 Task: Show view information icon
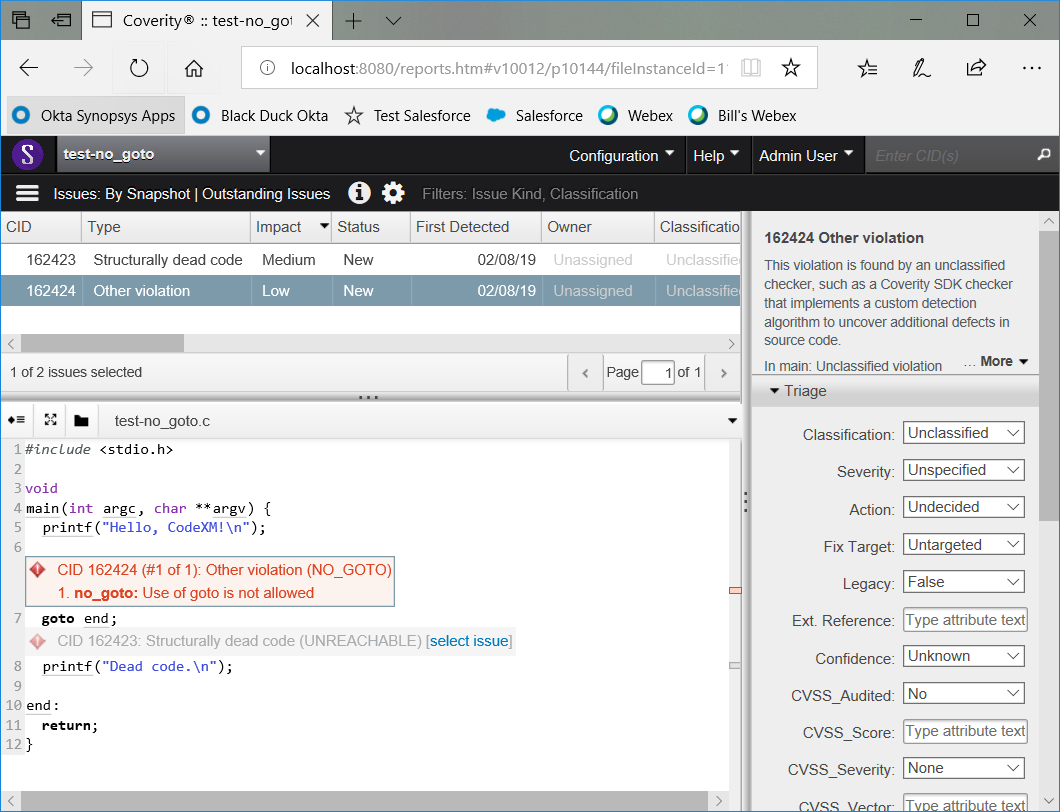(359, 193)
